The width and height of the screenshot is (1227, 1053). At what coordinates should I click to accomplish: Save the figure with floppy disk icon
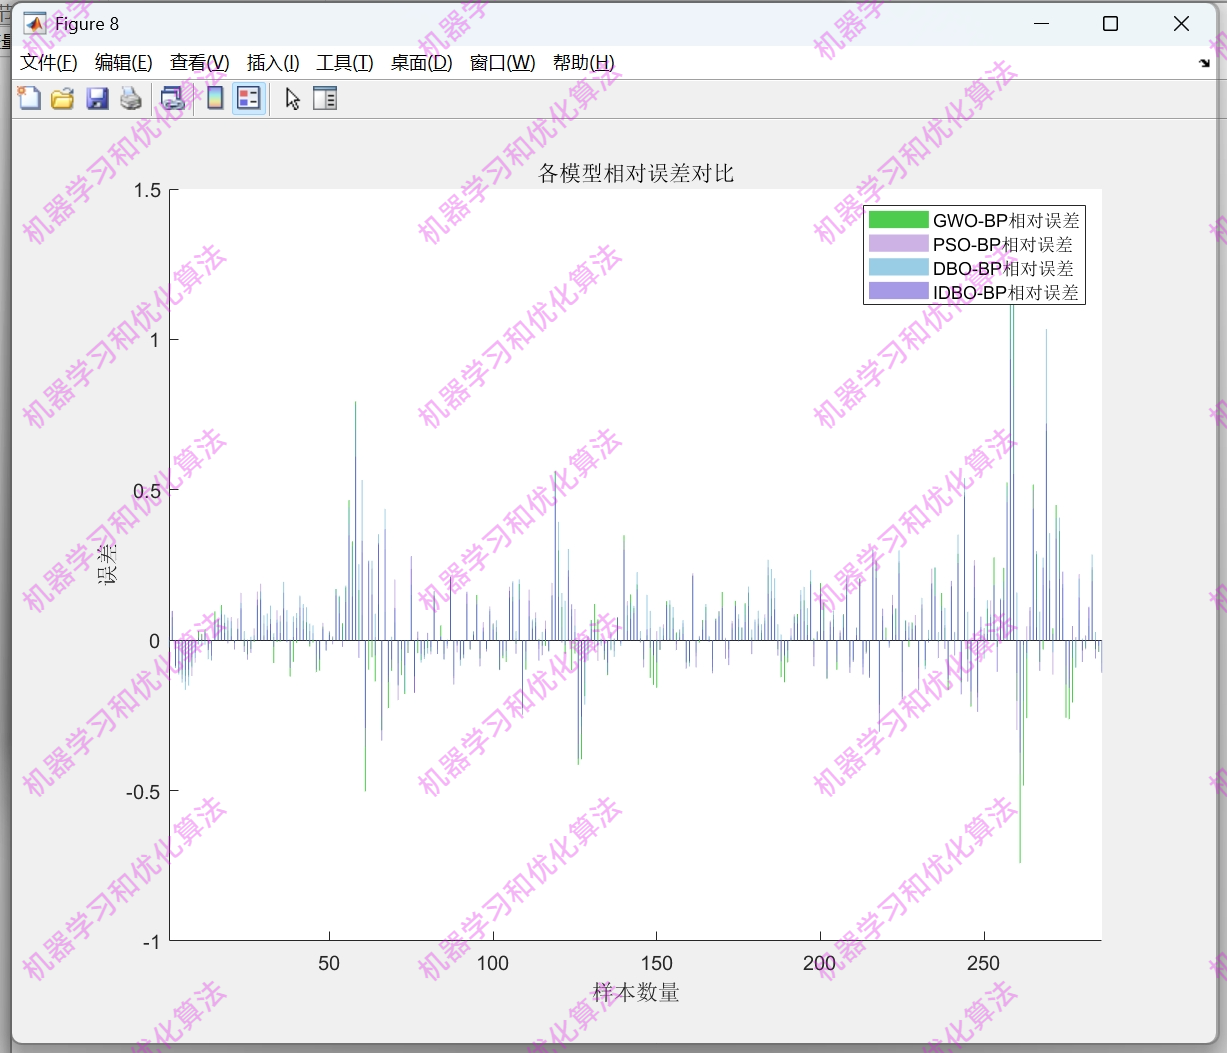(97, 98)
